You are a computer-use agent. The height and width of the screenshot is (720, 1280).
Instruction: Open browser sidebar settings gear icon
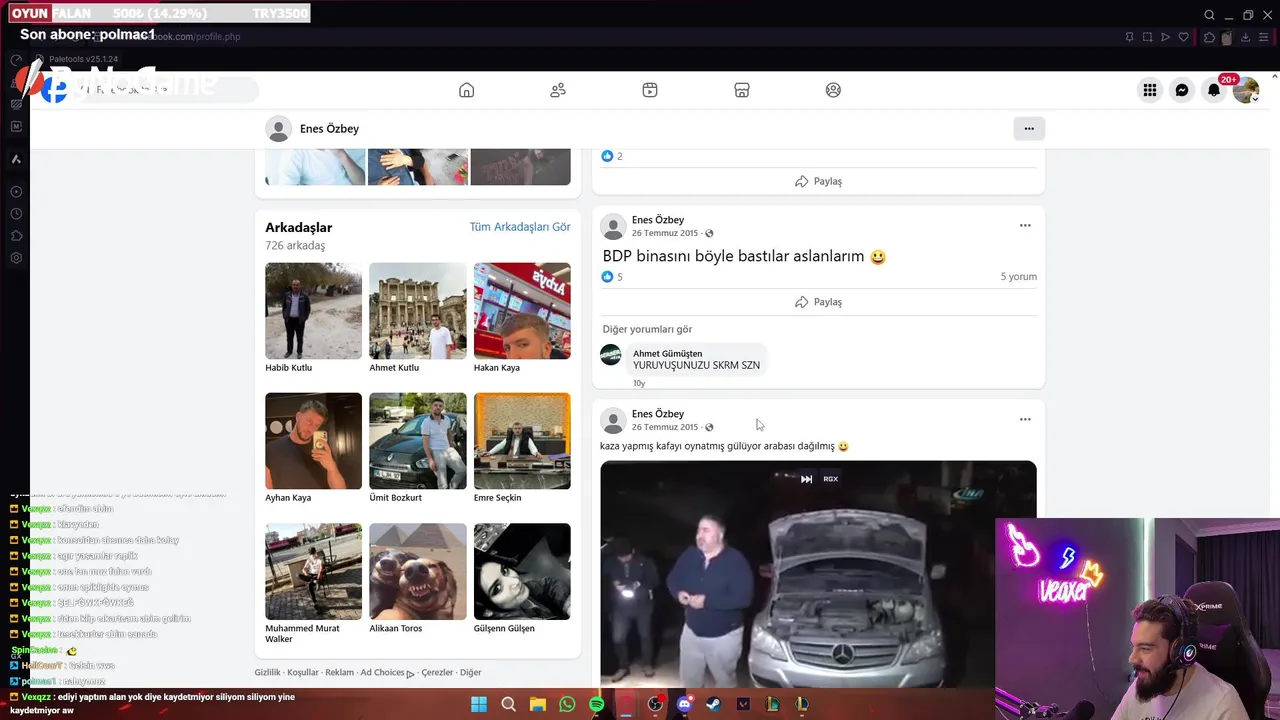tap(16, 258)
